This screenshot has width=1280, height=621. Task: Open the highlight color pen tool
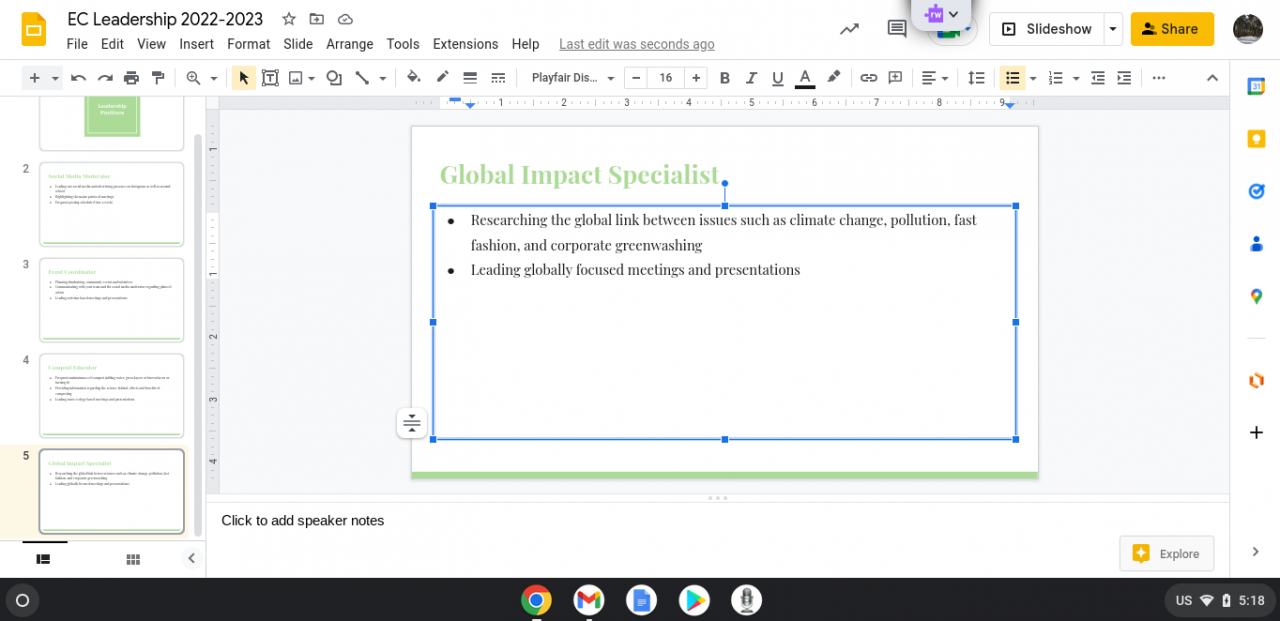click(833, 78)
